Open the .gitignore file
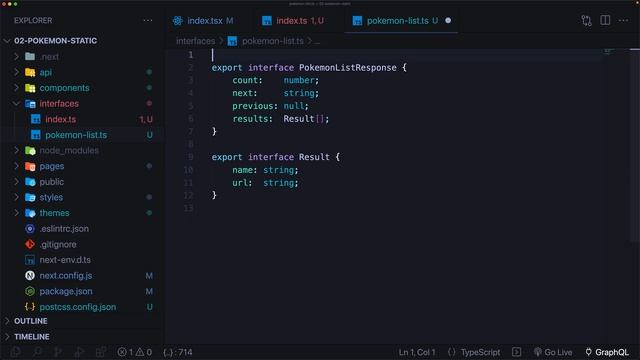640x360 pixels. click(x=58, y=244)
